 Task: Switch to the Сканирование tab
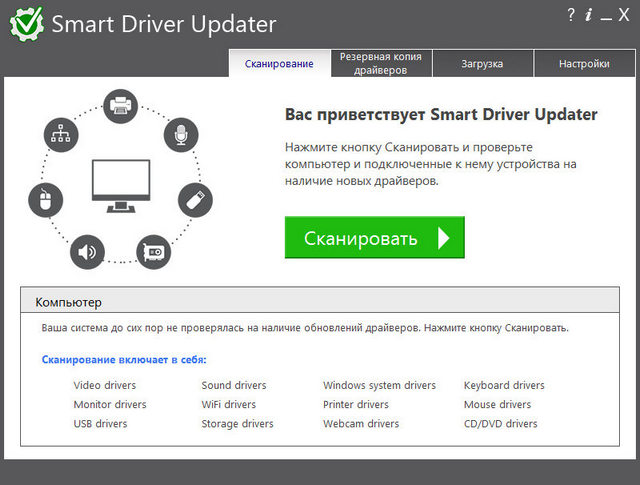[279, 64]
